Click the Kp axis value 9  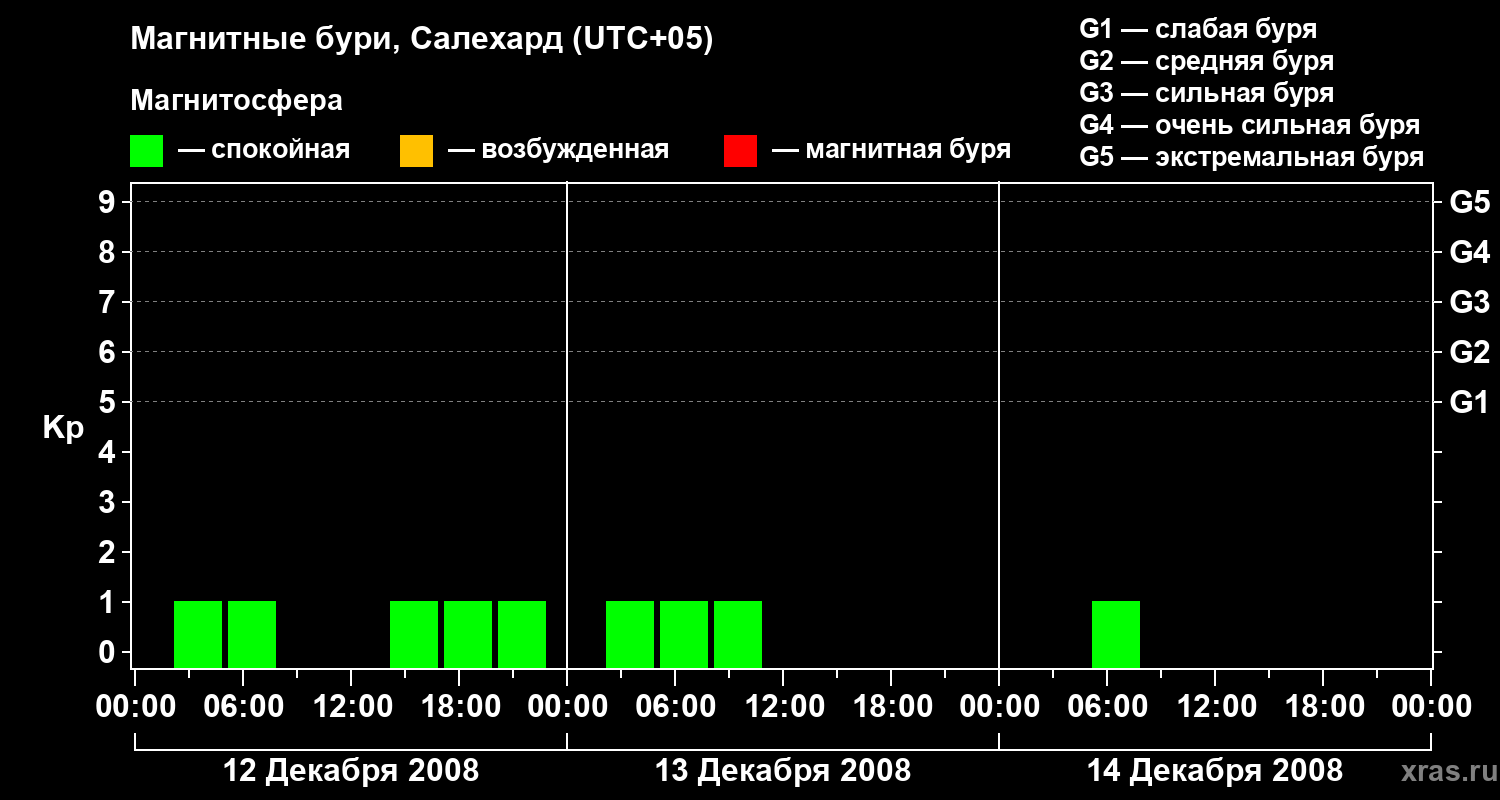[109, 202]
